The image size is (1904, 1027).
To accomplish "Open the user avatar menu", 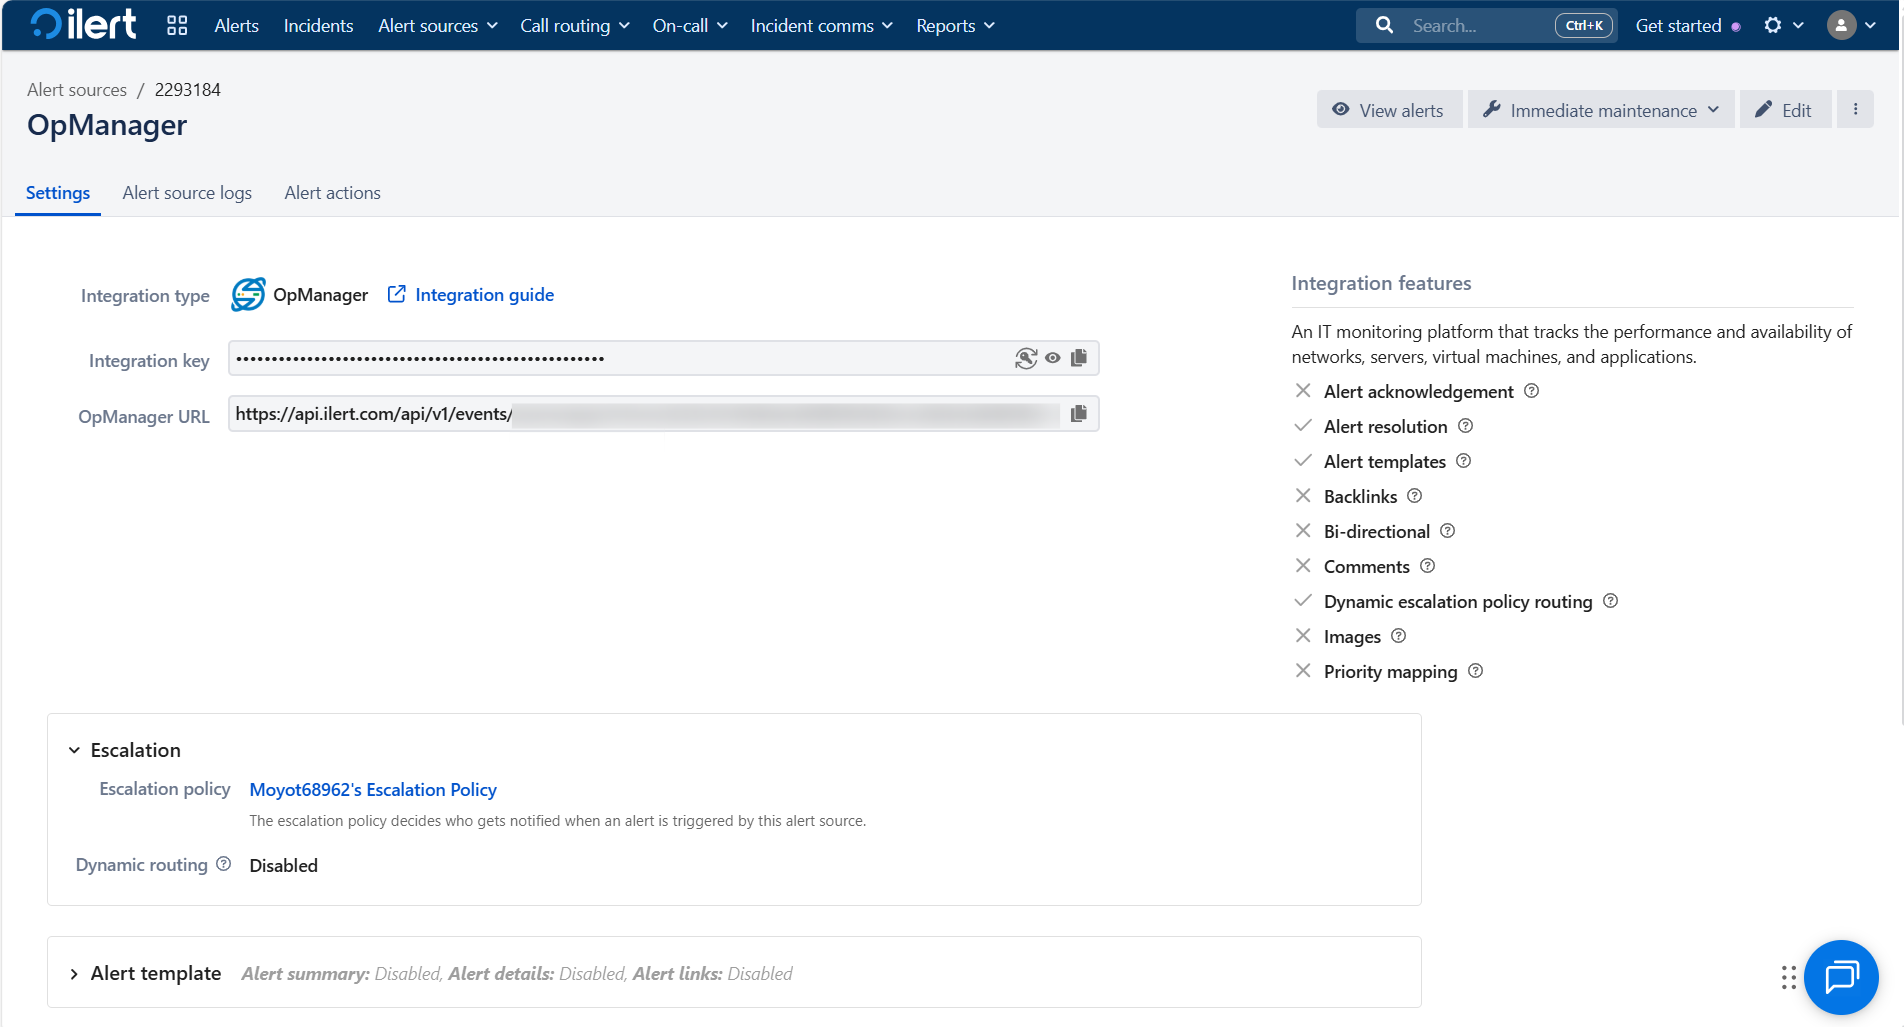I will [x=1852, y=25].
